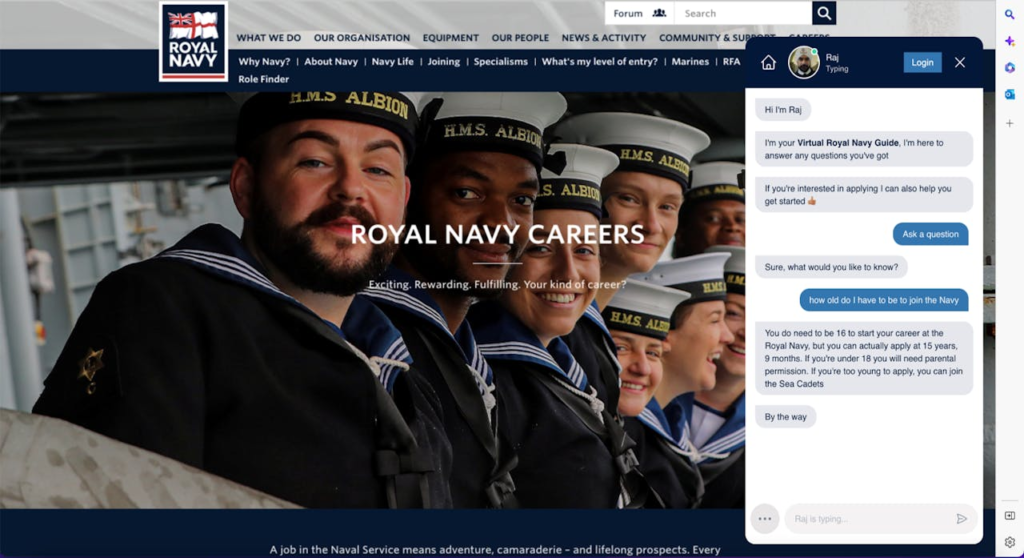
Task: Open the Our Organisation menu
Action: pyautogui.click(x=362, y=38)
